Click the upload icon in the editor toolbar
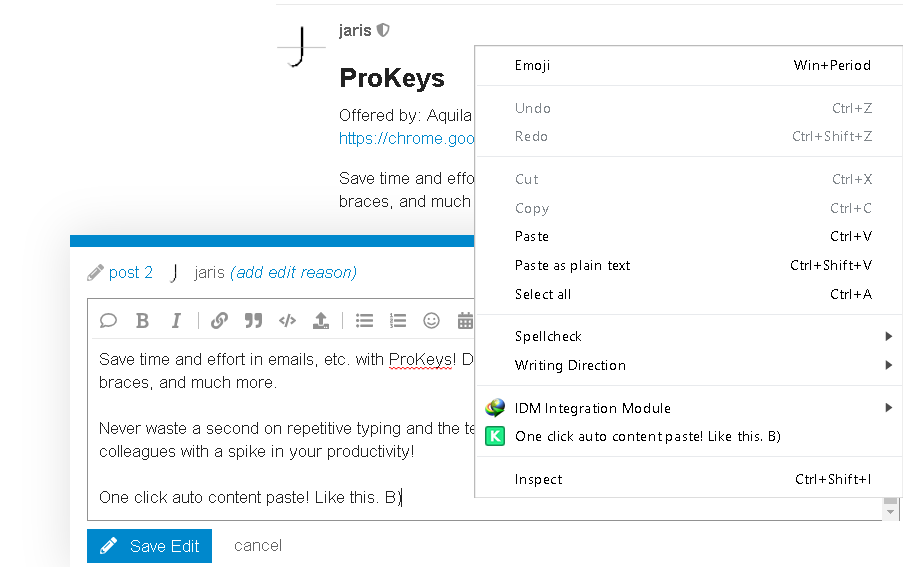Viewport: 903px width, 567px height. click(320, 321)
